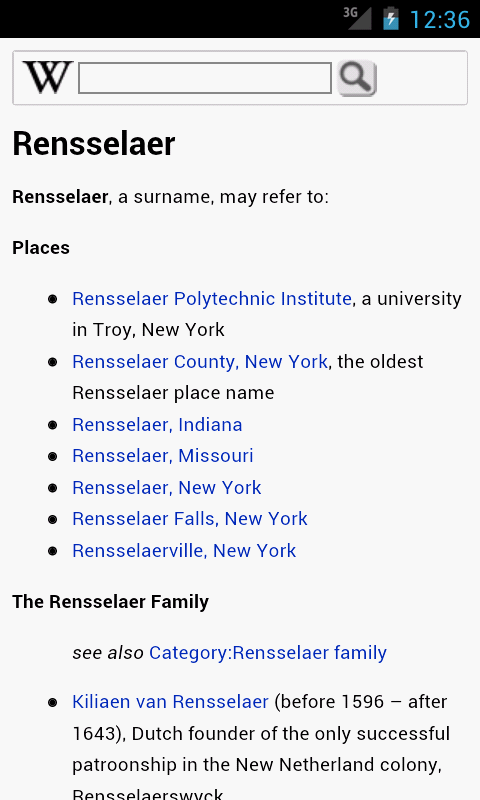
Task: Go to Rensselaer, Indiana article
Action: tap(157, 424)
